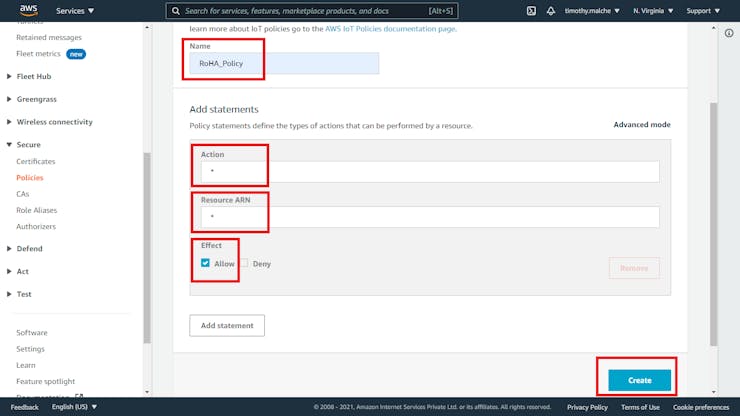740x416 pixels.
Task: Expand the Test section
Action: 19,294
